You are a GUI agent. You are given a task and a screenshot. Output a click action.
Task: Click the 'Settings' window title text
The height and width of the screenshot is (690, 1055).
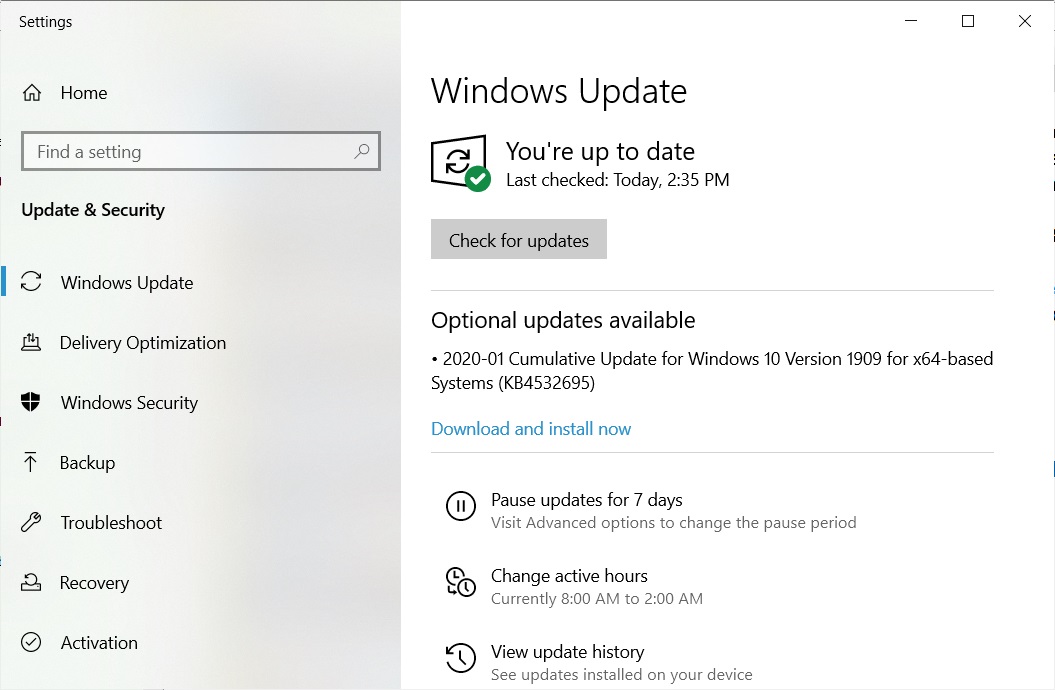[x=46, y=22]
